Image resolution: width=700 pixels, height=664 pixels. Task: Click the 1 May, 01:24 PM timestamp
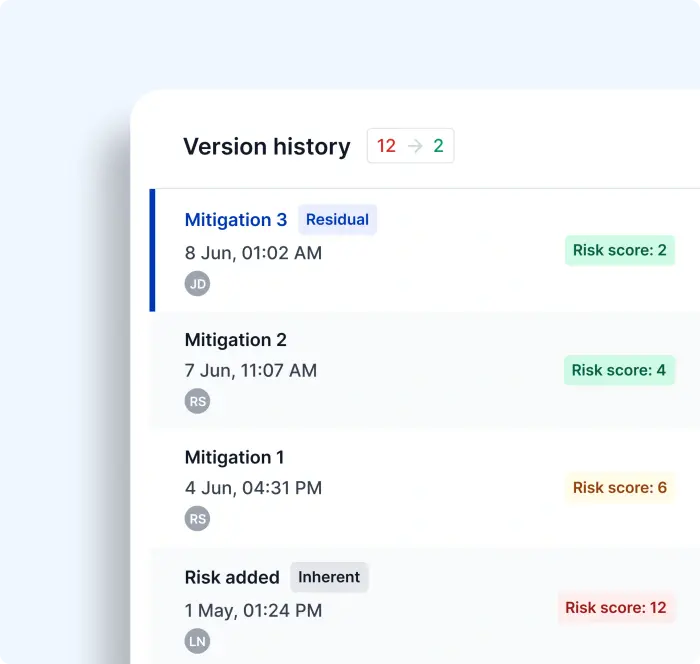coord(254,610)
